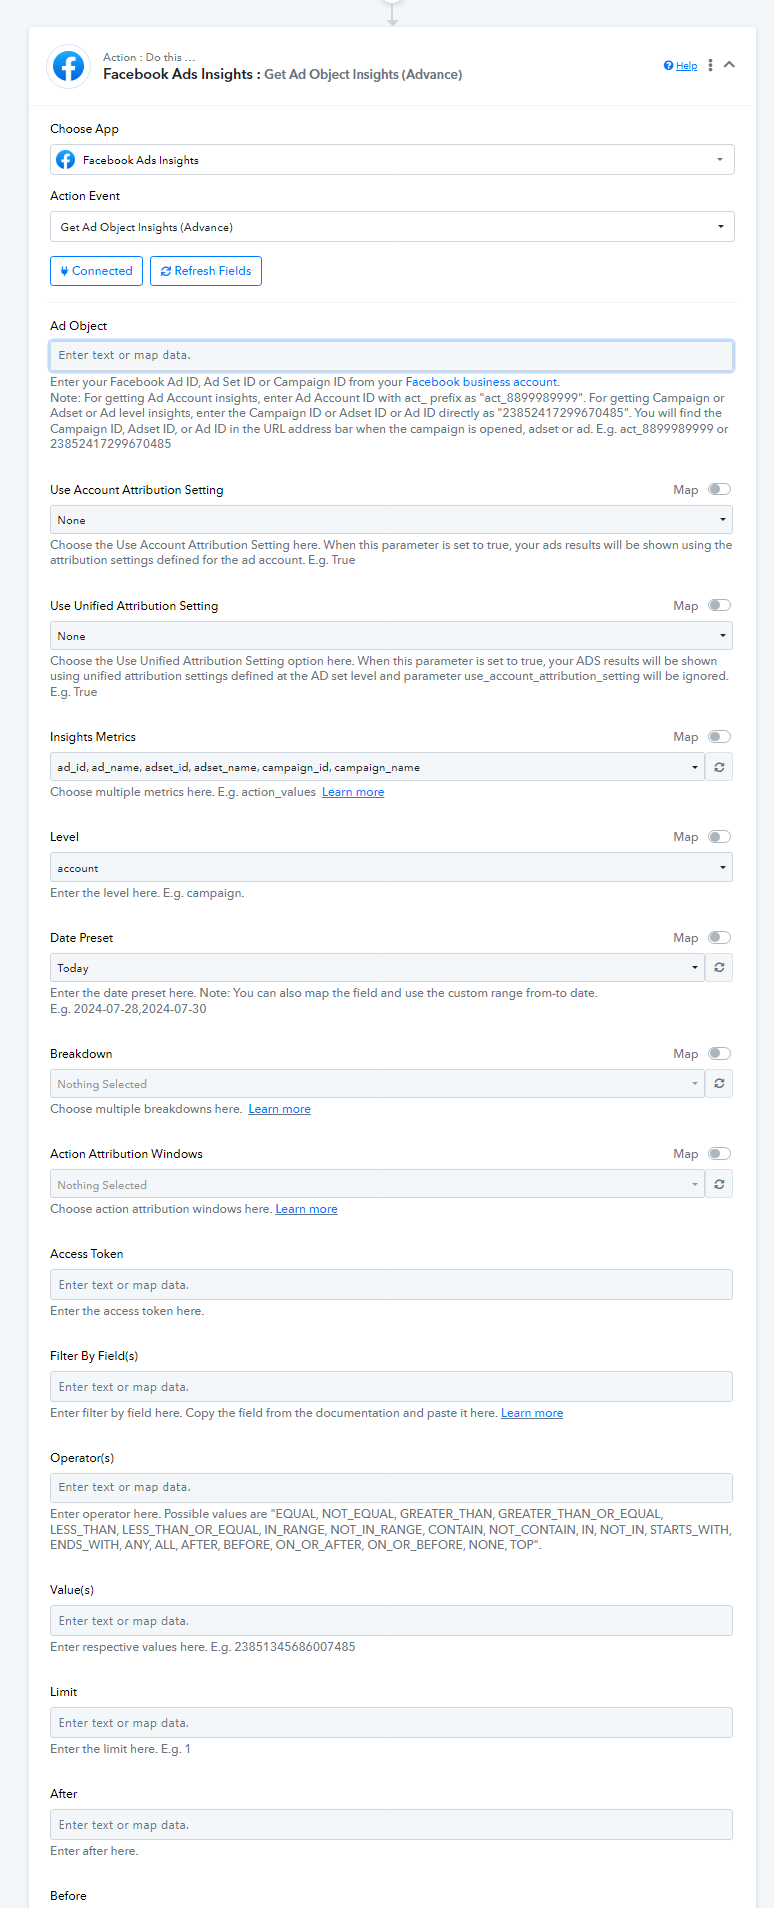Toggle Map for Action Attribution Windows

719,1153
